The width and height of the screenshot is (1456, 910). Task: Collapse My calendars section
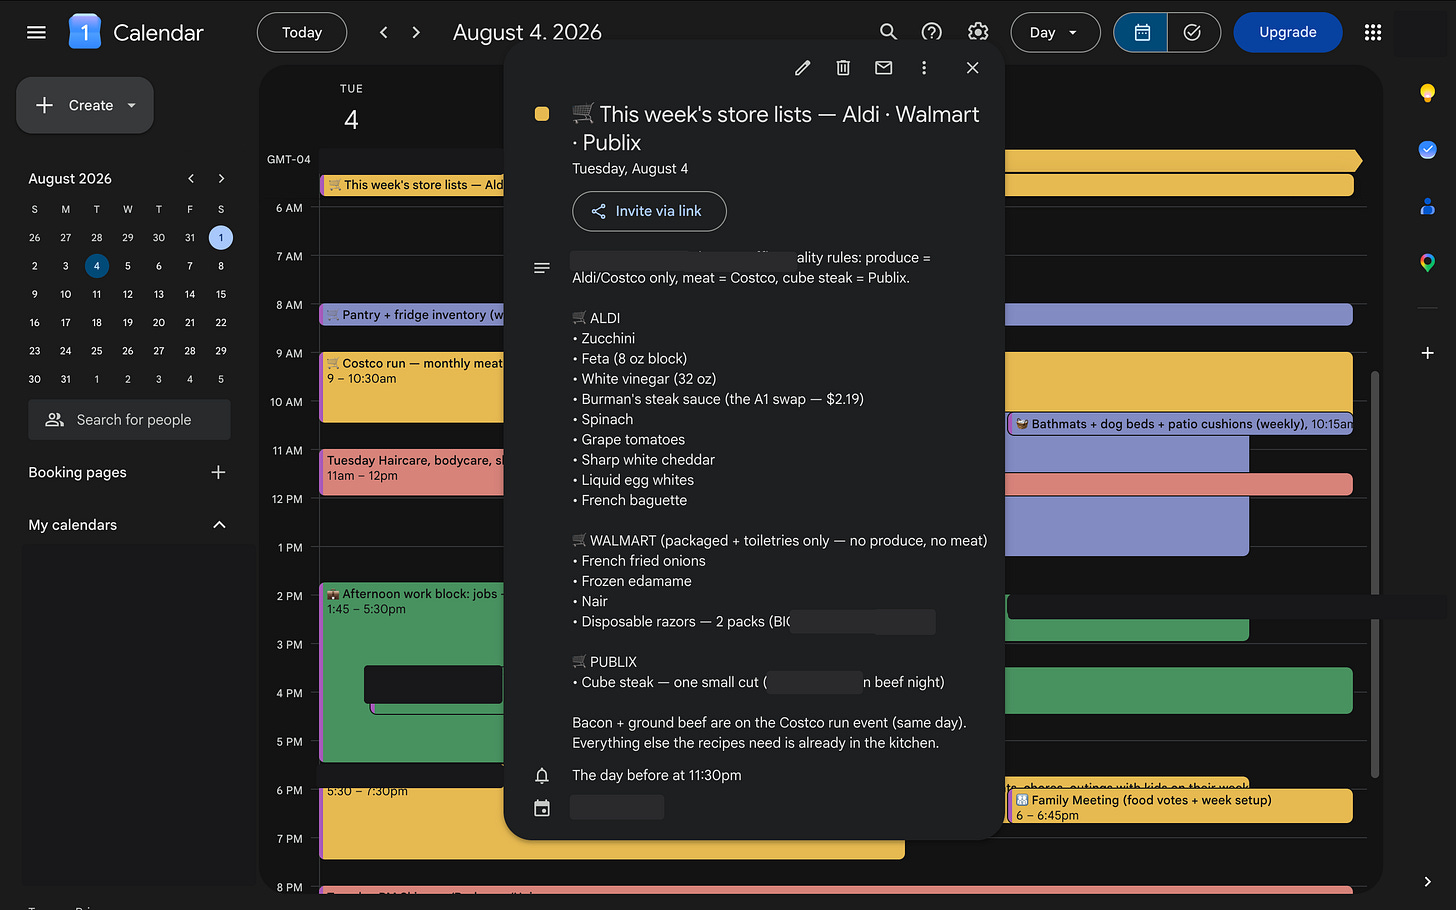coord(219,525)
